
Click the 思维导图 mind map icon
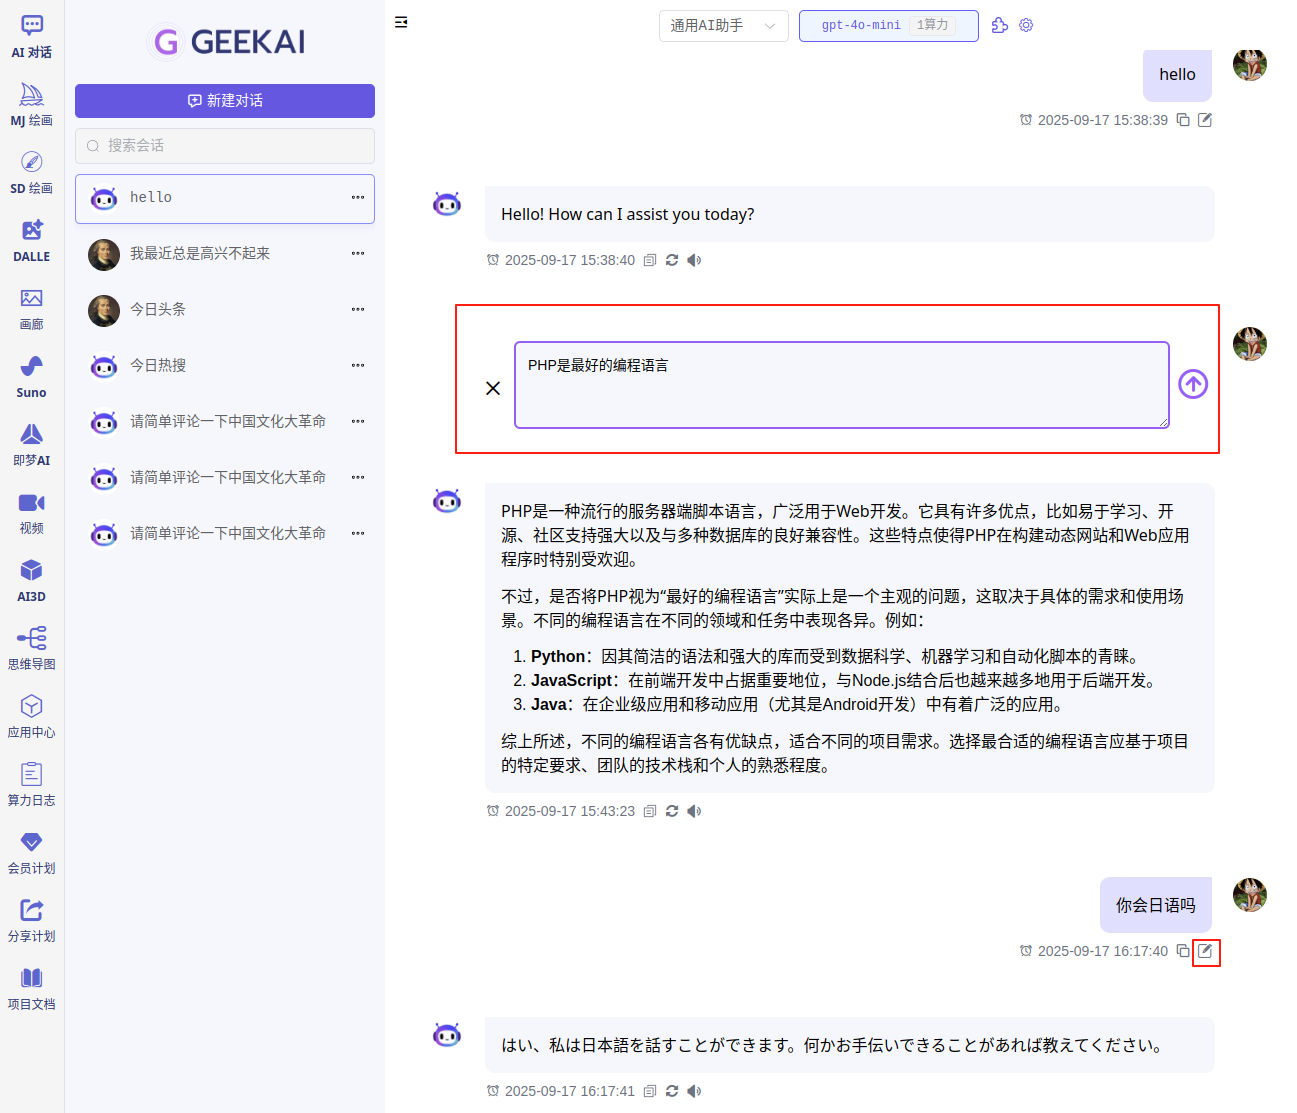[x=31, y=648]
